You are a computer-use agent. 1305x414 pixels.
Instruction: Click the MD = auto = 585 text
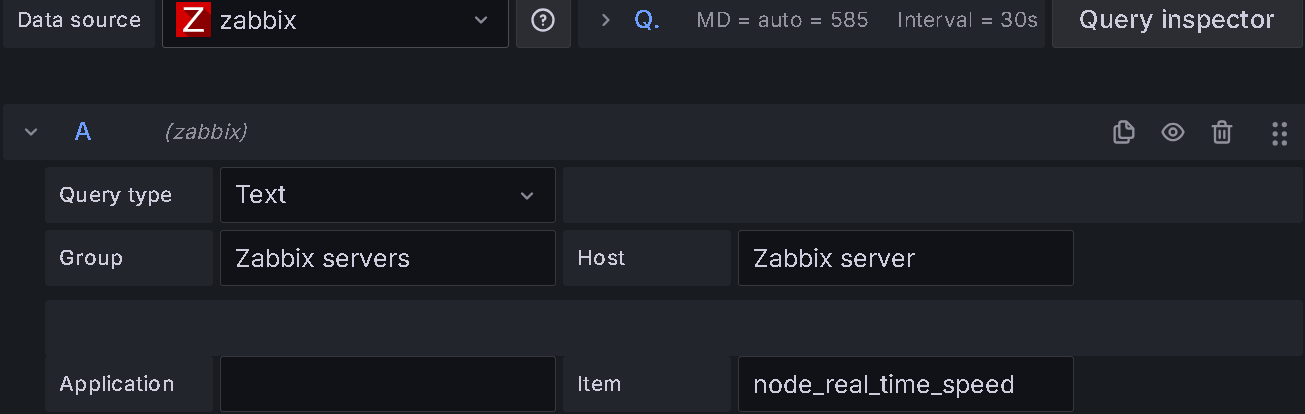(782, 20)
